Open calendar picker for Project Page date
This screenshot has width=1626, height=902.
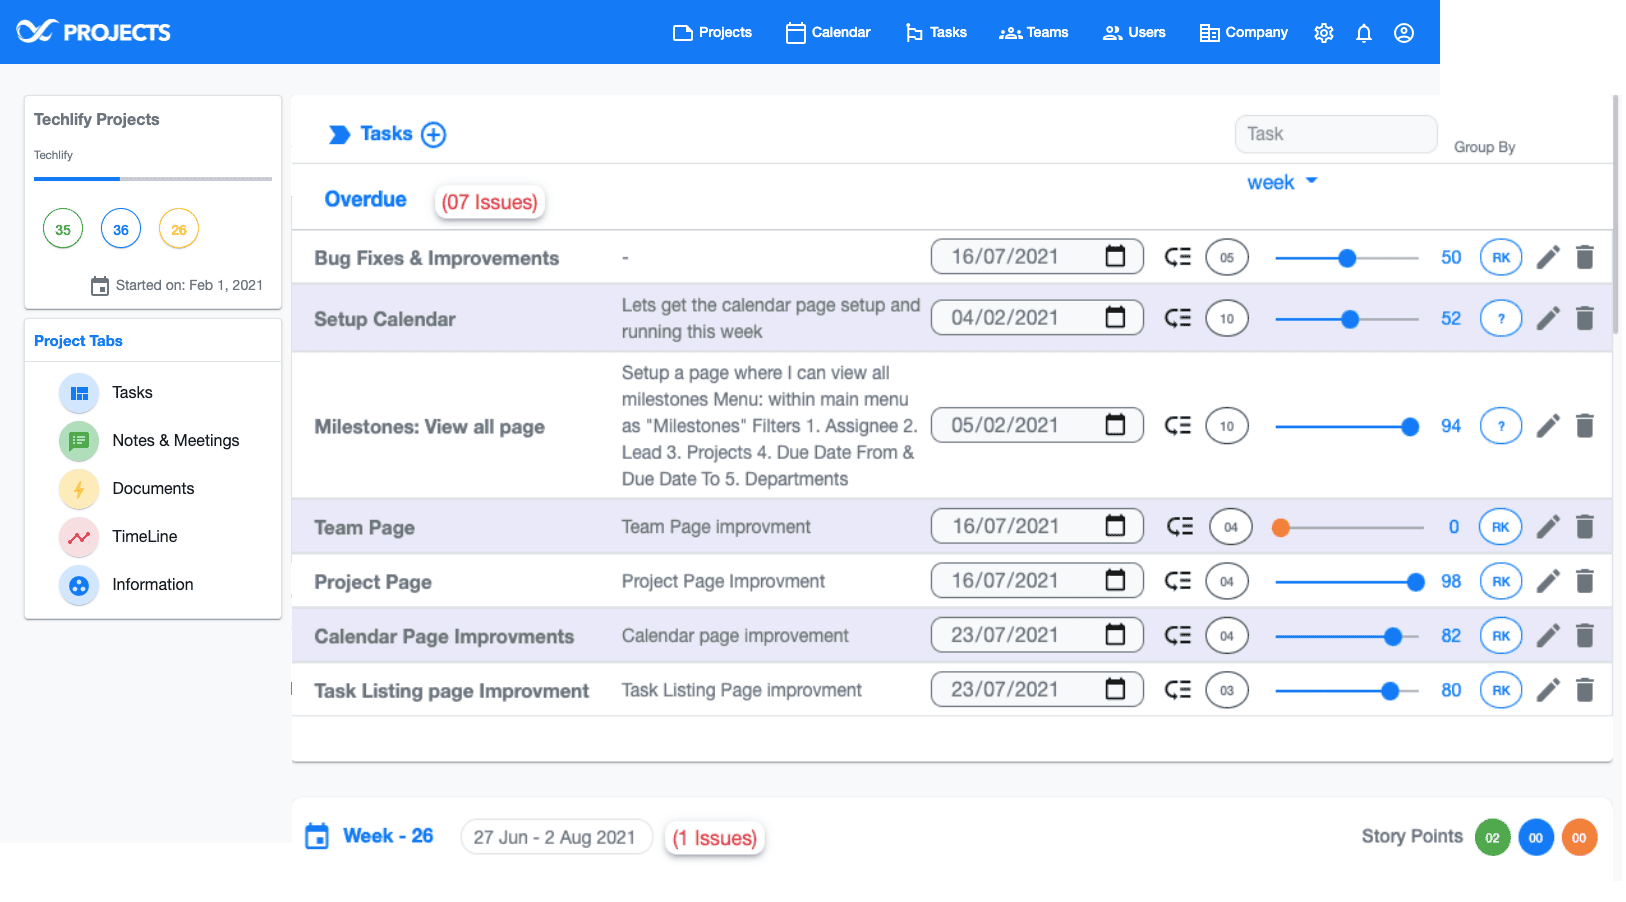pyautogui.click(x=1115, y=581)
